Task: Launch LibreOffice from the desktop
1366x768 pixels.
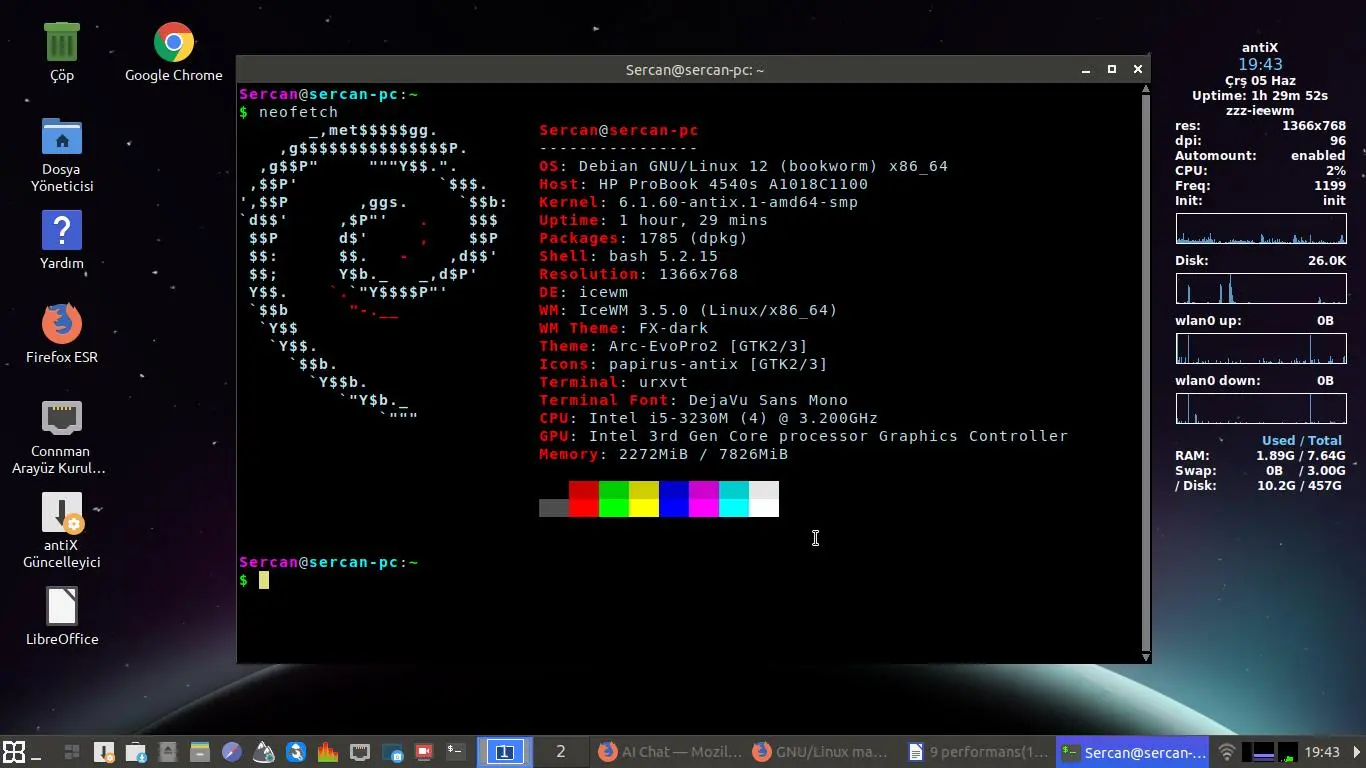Action: click(x=61, y=616)
